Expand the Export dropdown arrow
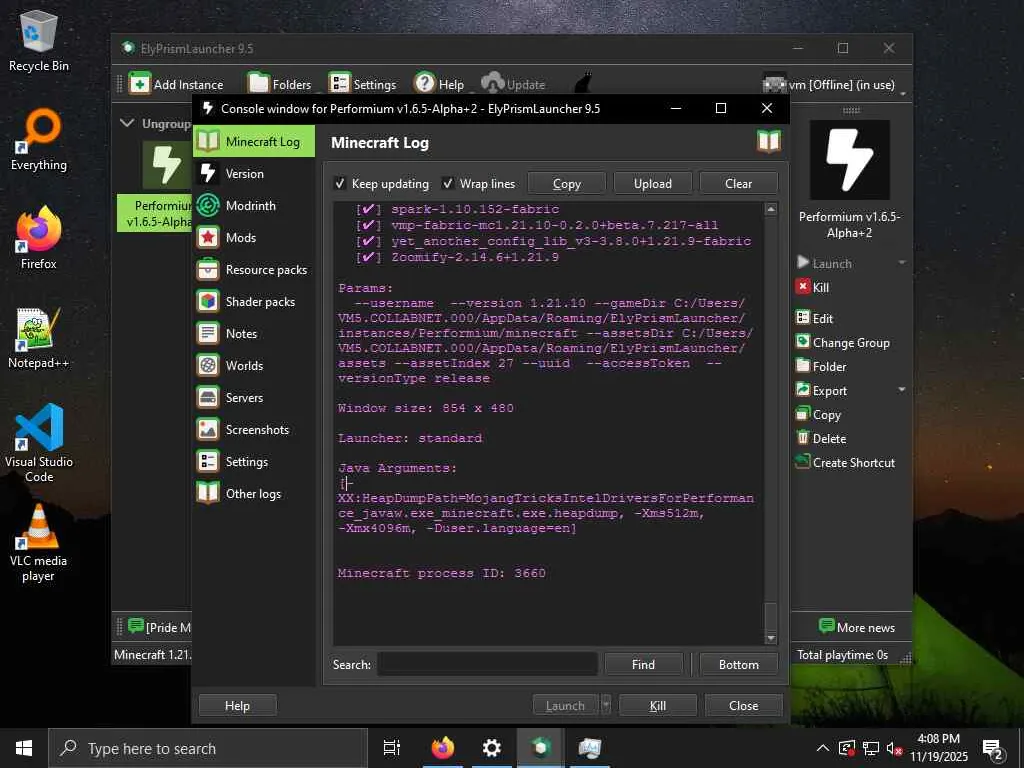The width and height of the screenshot is (1024, 768). 902,390
